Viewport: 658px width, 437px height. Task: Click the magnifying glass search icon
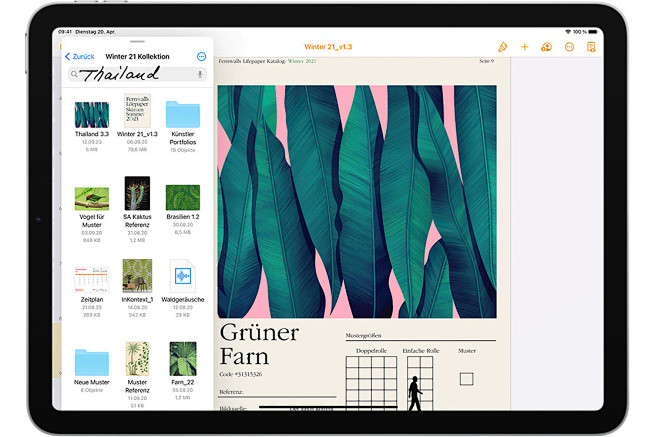tap(74, 74)
